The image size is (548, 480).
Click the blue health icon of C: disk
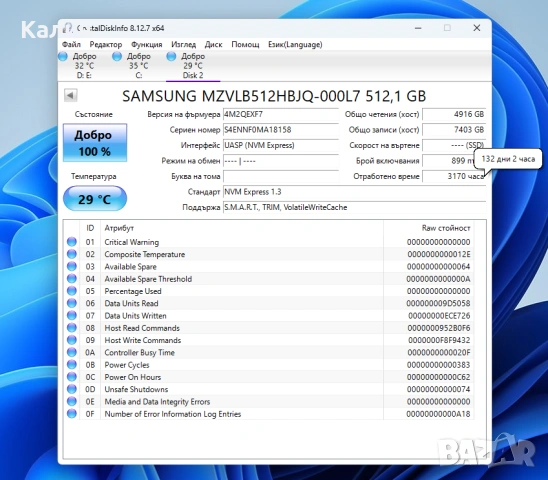(117, 56)
